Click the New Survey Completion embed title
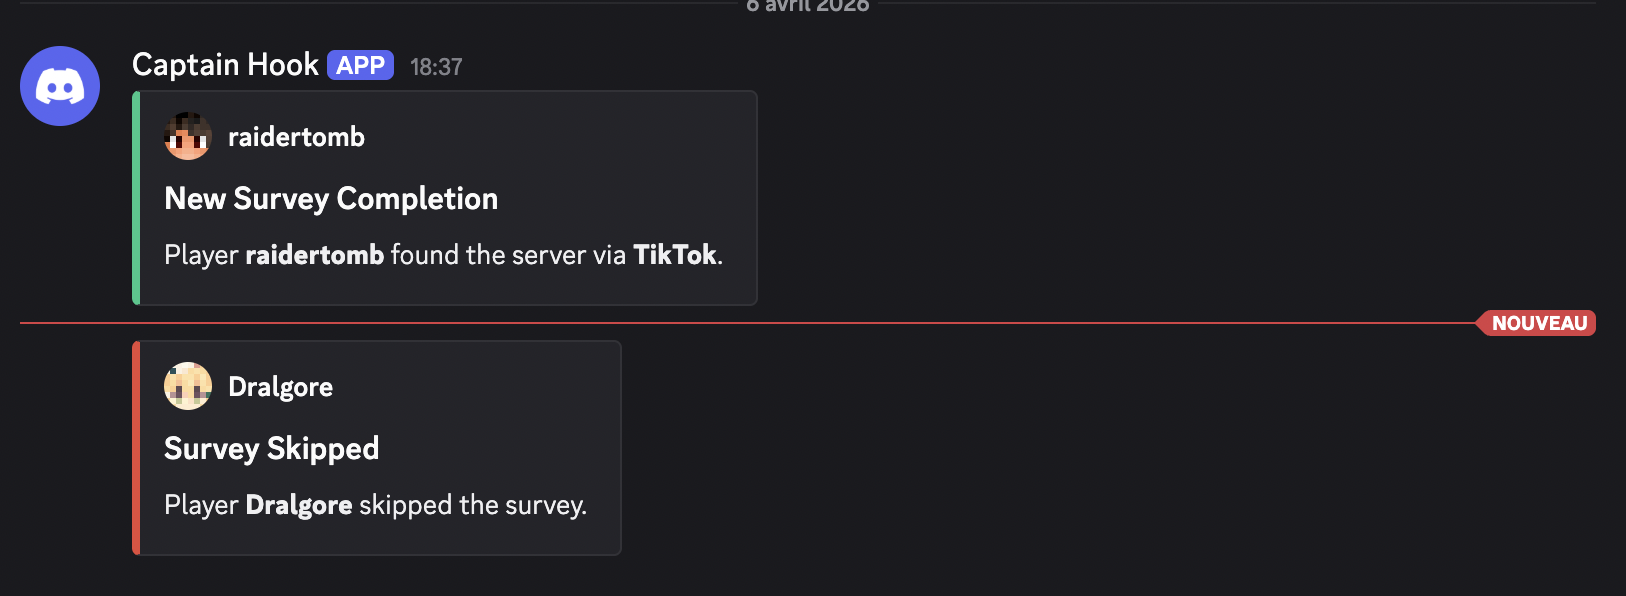The height and width of the screenshot is (596, 1626). [x=331, y=199]
